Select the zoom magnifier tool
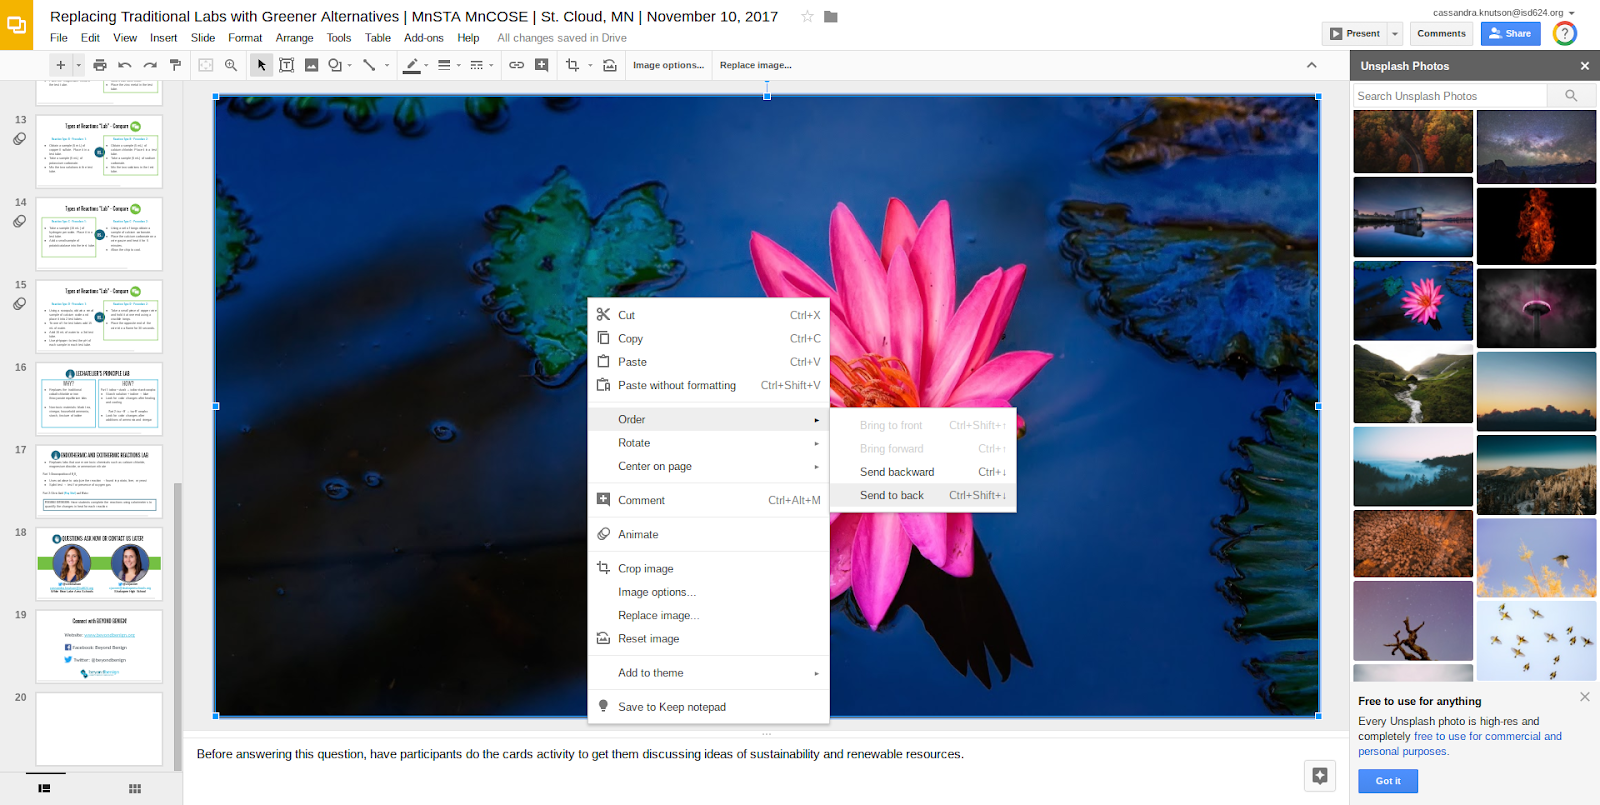The width and height of the screenshot is (1600, 805). pos(231,65)
